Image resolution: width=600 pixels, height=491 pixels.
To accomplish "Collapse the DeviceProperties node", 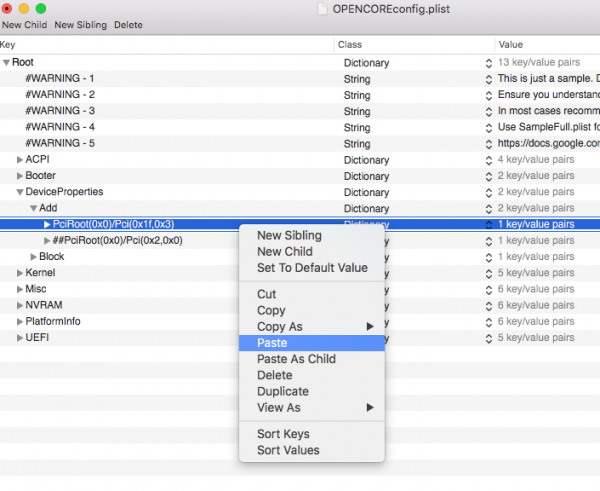I will [20, 192].
